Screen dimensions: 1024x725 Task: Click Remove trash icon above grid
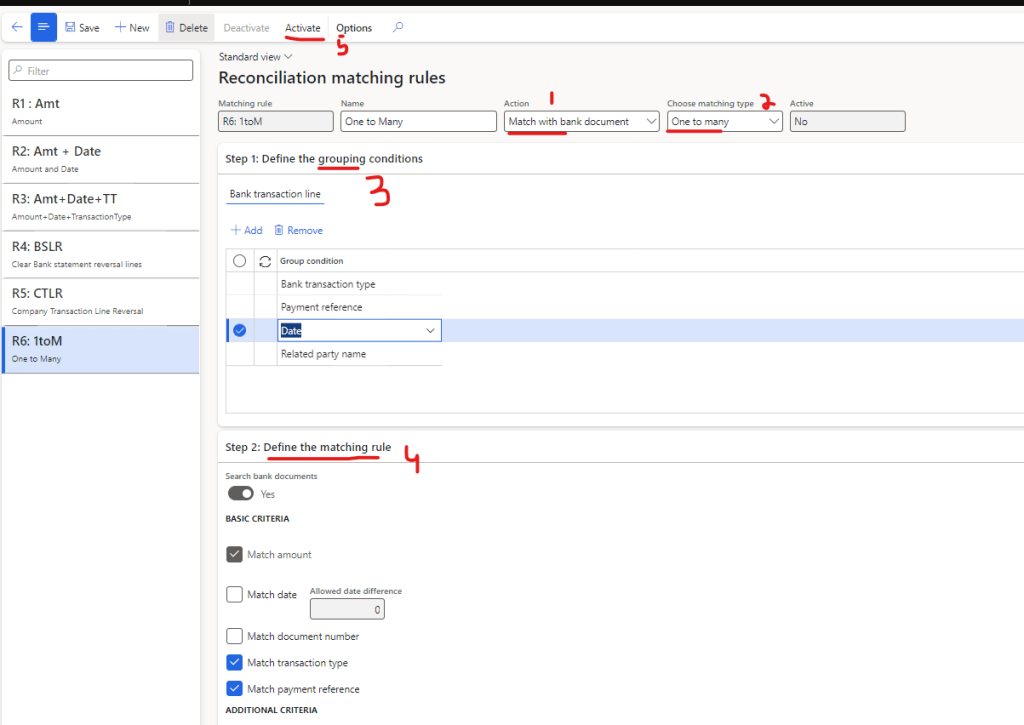279,230
